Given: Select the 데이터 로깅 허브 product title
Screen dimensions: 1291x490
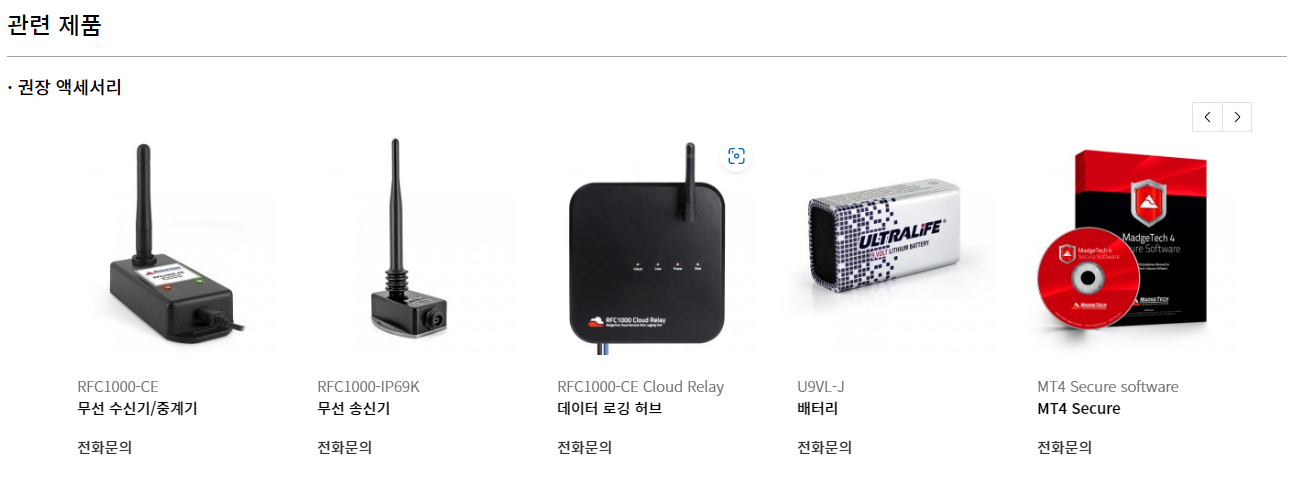Looking at the screenshot, I should click(x=610, y=408).
